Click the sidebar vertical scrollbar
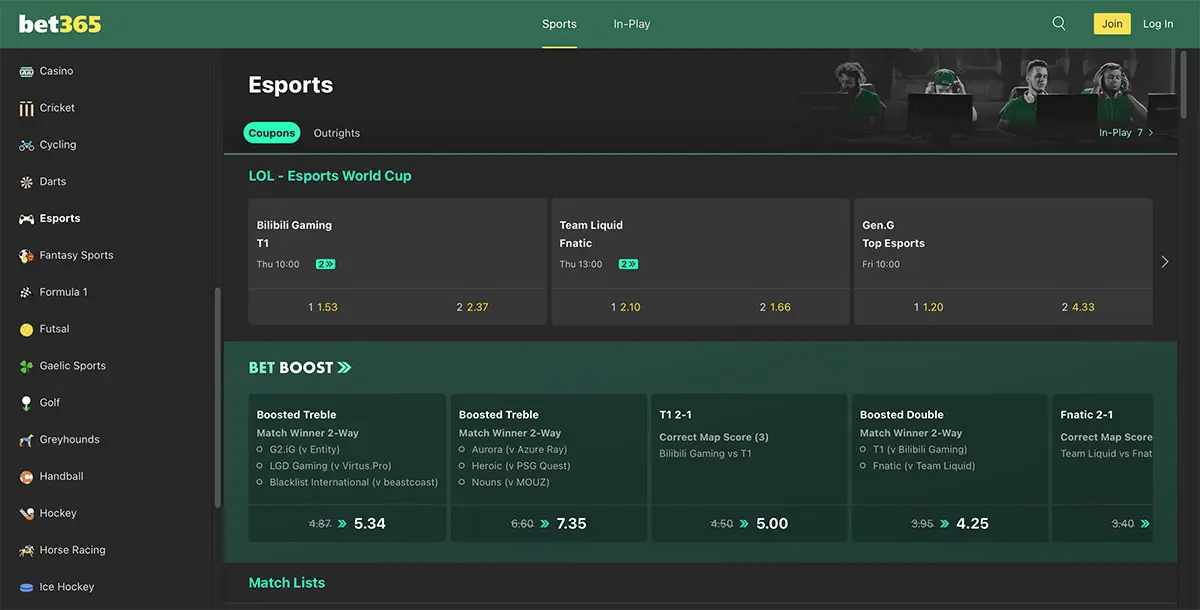The width and height of the screenshot is (1200, 610). click(x=217, y=398)
